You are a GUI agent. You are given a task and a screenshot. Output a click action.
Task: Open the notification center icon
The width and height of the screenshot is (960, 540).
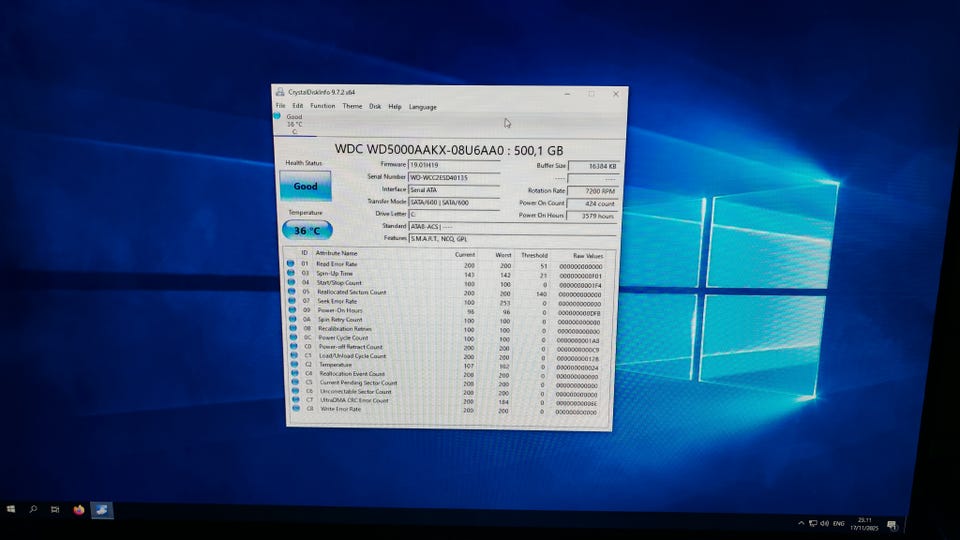pyautogui.click(x=892, y=525)
